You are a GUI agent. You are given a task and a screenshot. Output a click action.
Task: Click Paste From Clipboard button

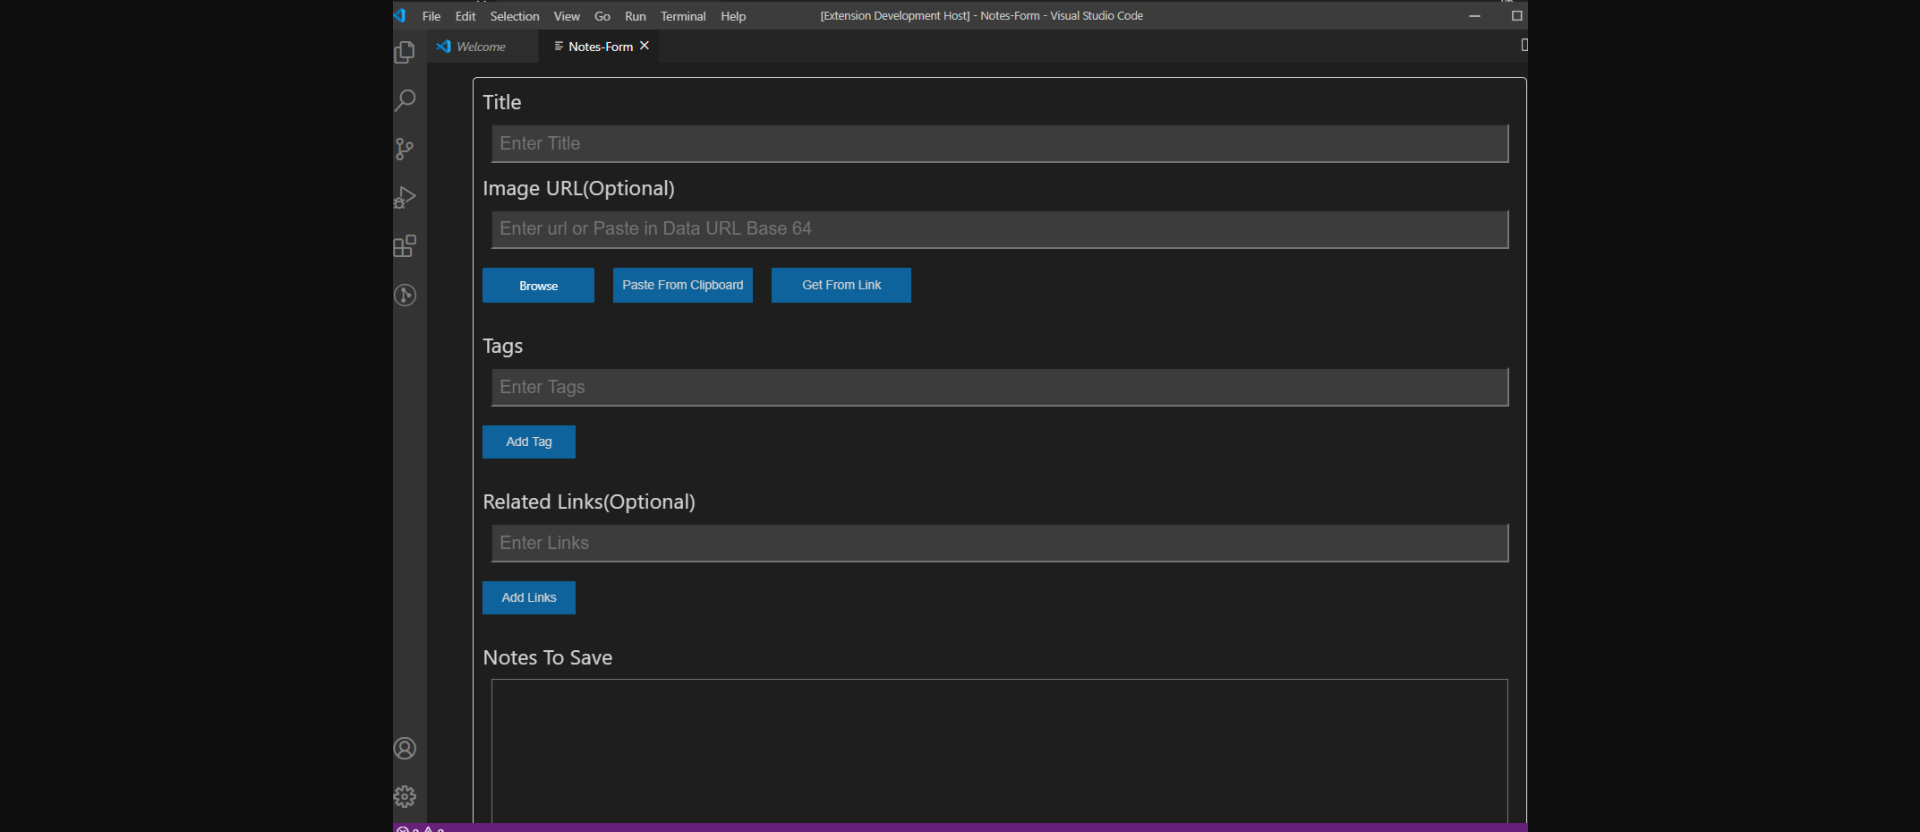pyautogui.click(x=683, y=285)
